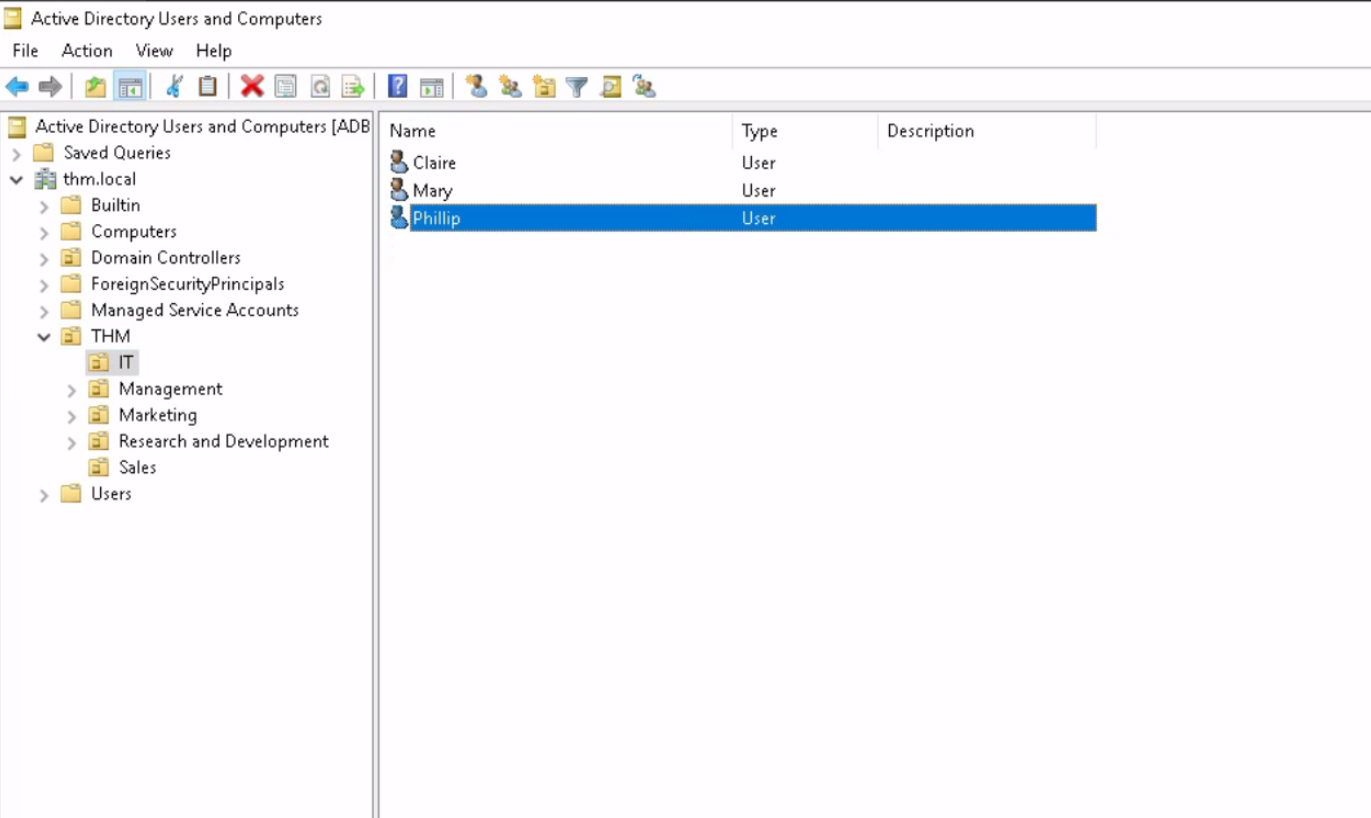Select the Management OU label

[x=171, y=389]
